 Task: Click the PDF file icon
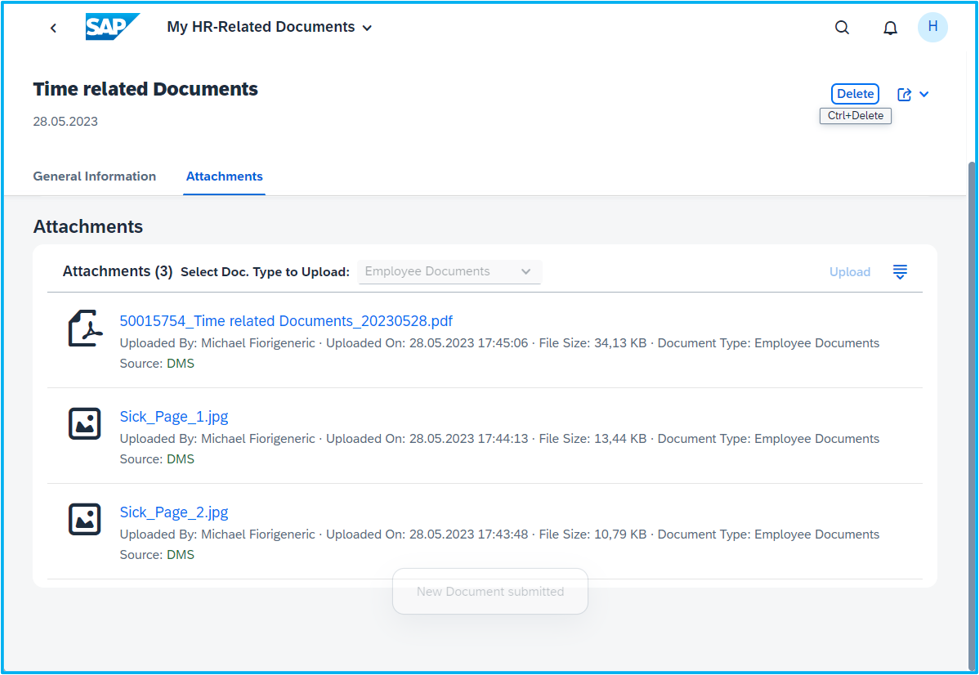pyautogui.click(x=85, y=328)
